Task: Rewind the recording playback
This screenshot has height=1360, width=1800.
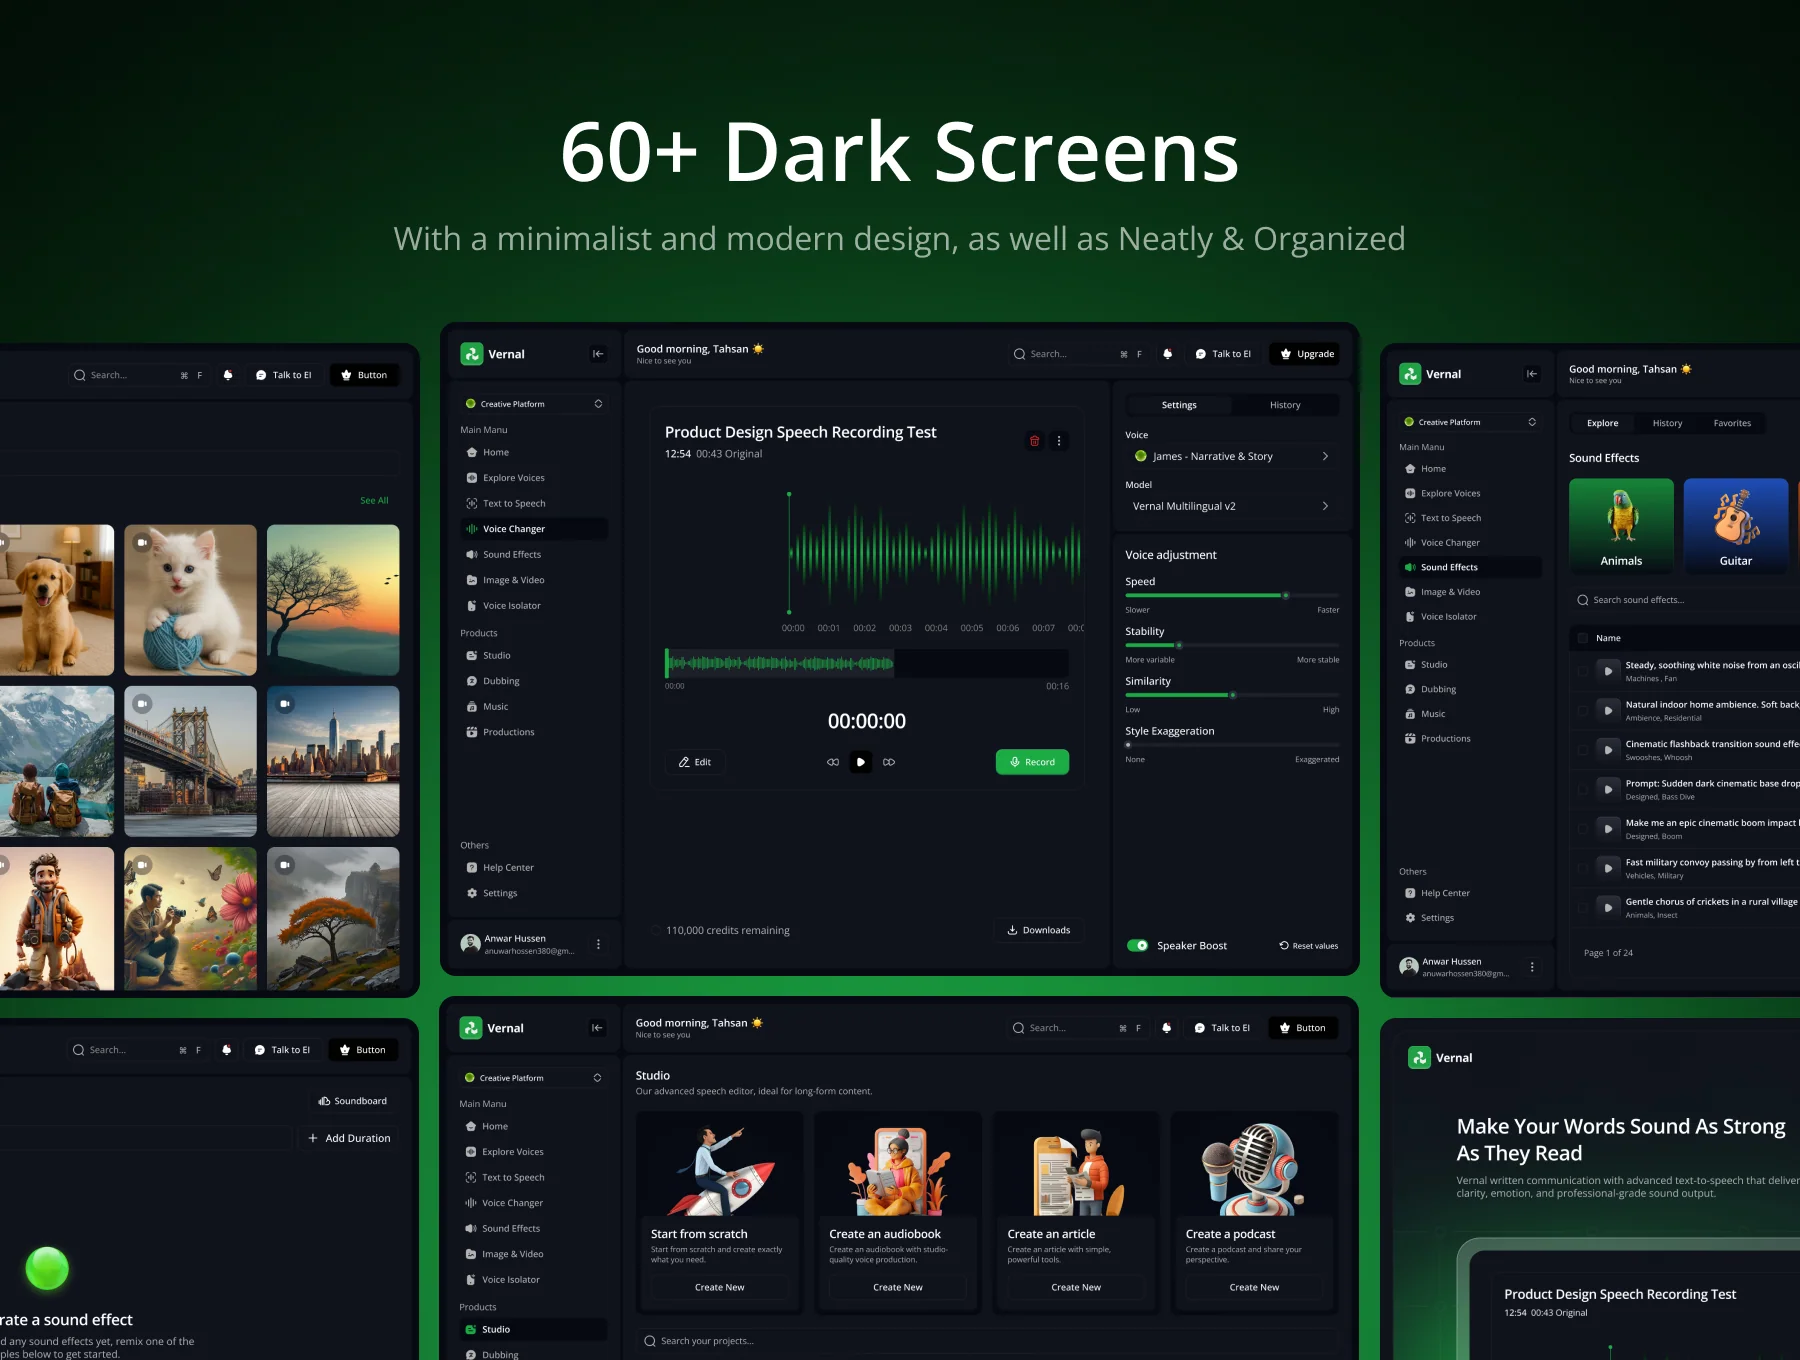Action: [833, 762]
